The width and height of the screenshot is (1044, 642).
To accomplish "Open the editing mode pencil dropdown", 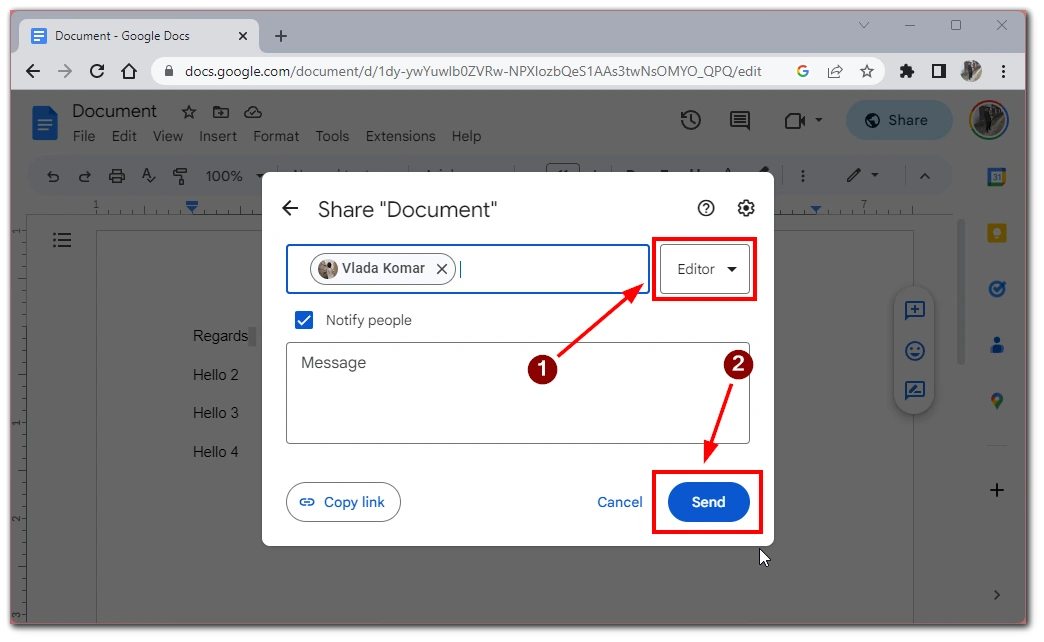I will (862, 176).
